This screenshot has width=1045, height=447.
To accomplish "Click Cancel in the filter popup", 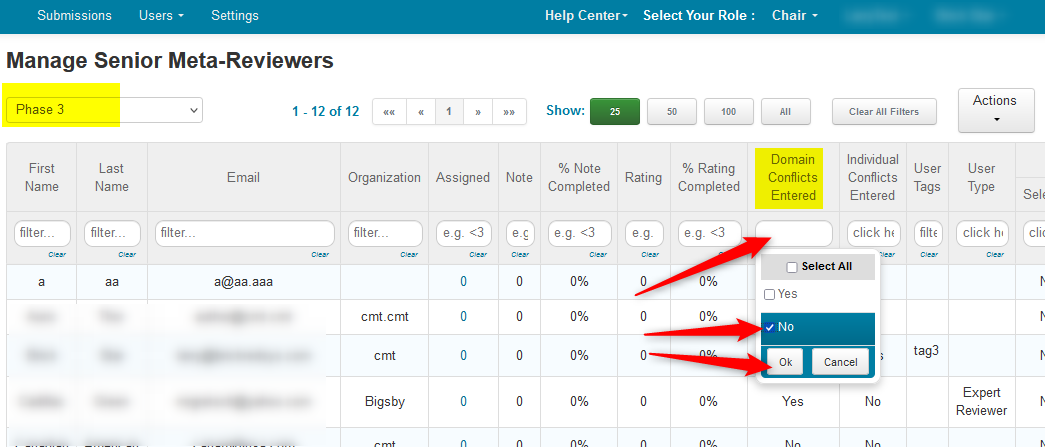I will pos(840,362).
